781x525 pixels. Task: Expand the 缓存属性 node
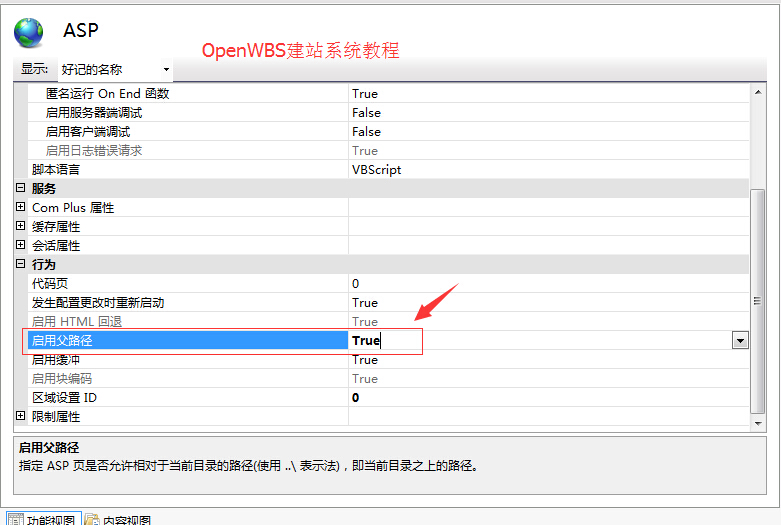pos(20,226)
